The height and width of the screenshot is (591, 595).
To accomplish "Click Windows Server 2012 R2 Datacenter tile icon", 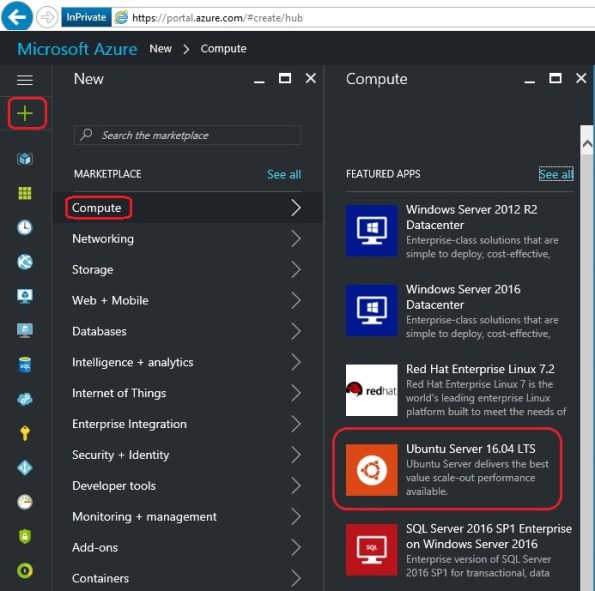I will (371, 231).
